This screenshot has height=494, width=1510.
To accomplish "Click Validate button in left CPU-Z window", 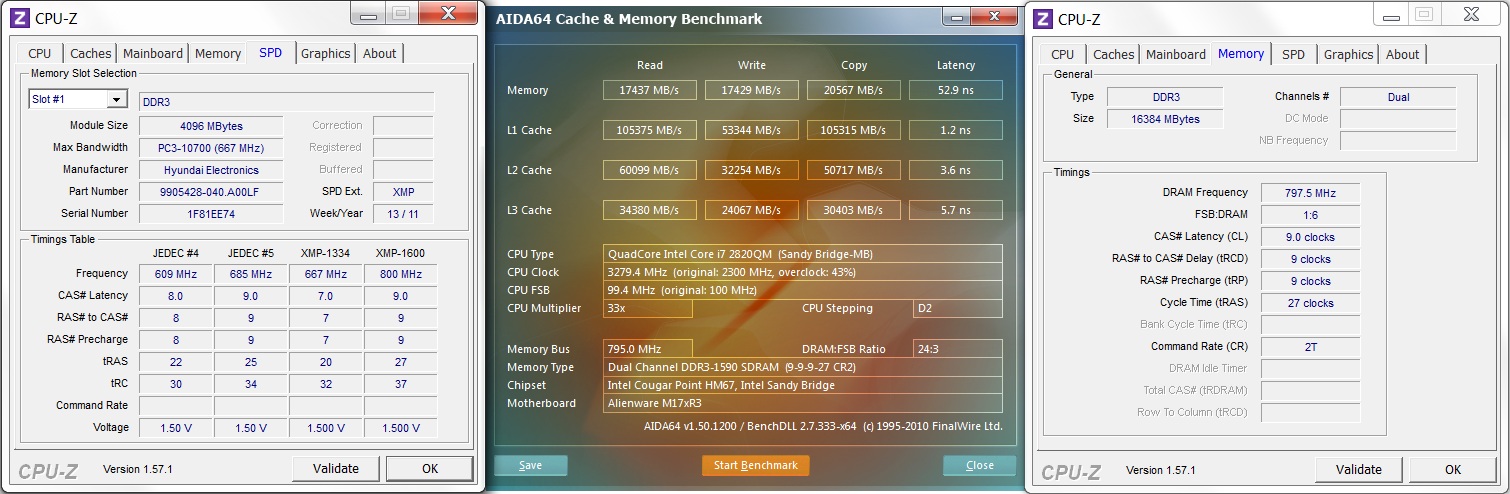I will click(x=336, y=468).
